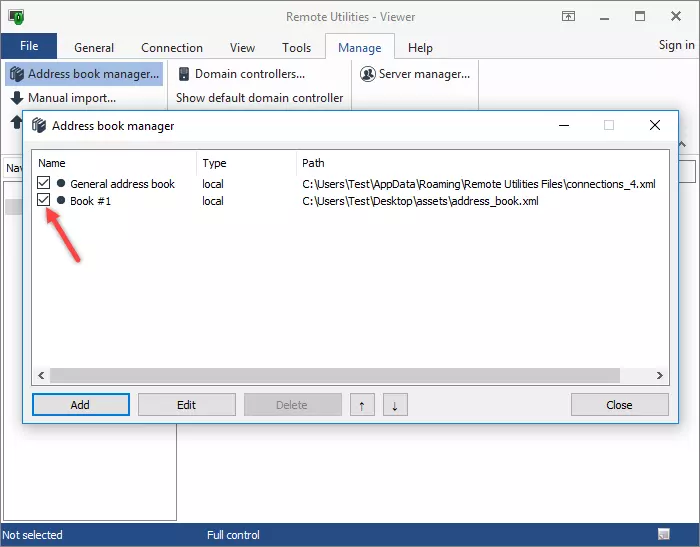Click horizontal scrollbar right arrow

coord(659,376)
